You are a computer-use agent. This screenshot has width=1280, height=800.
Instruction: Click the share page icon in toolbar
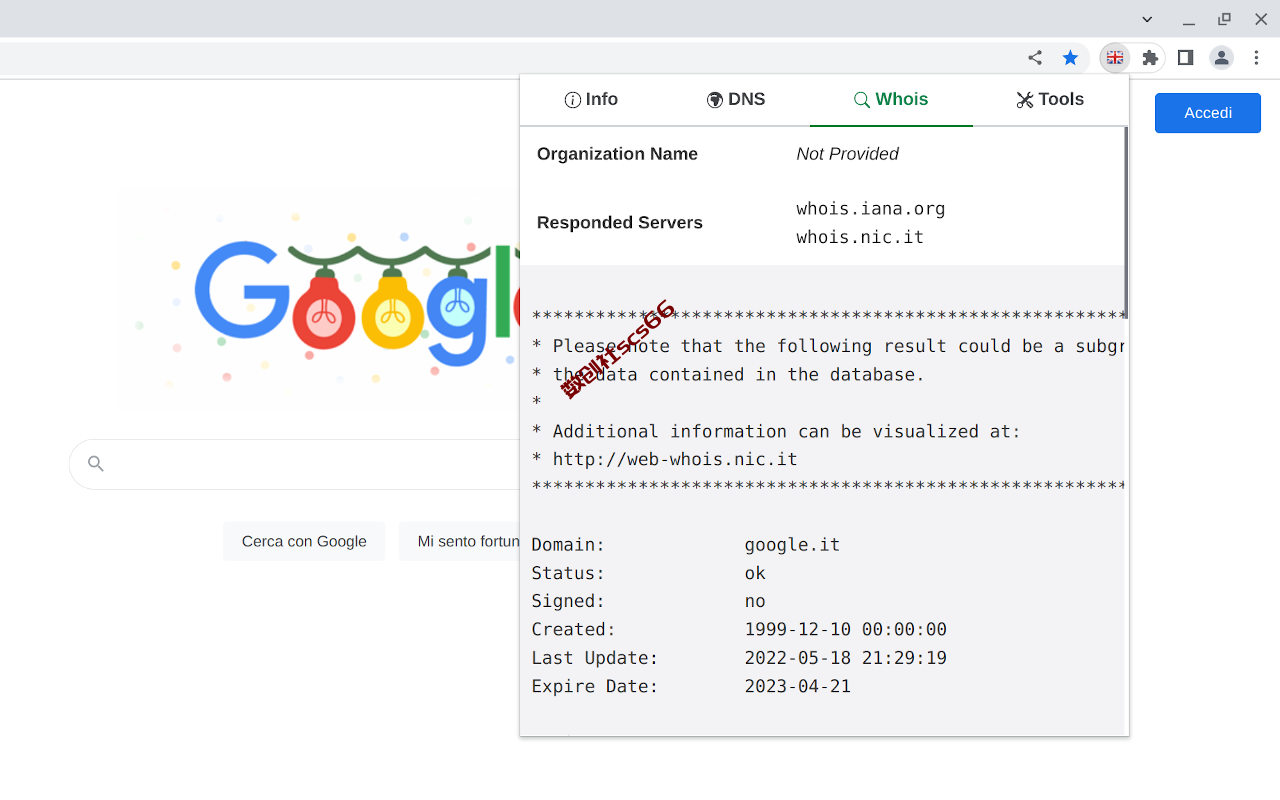tap(1035, 58)
